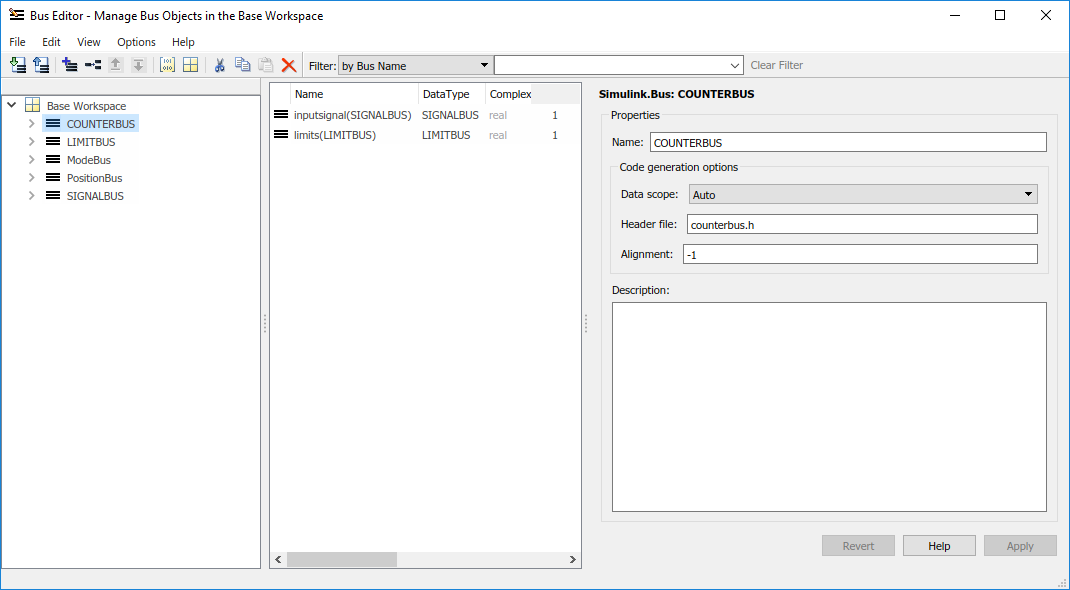Open the filter text combo box arrow

tap(734, 65)
